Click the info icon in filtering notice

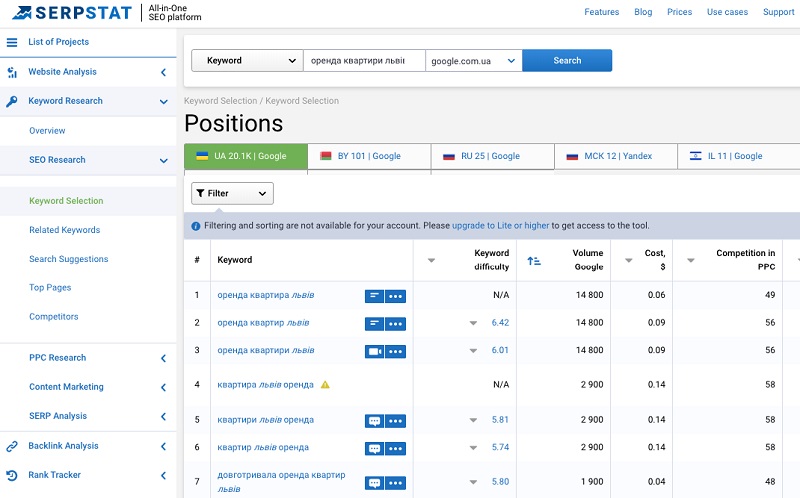(x=195, y=226)
